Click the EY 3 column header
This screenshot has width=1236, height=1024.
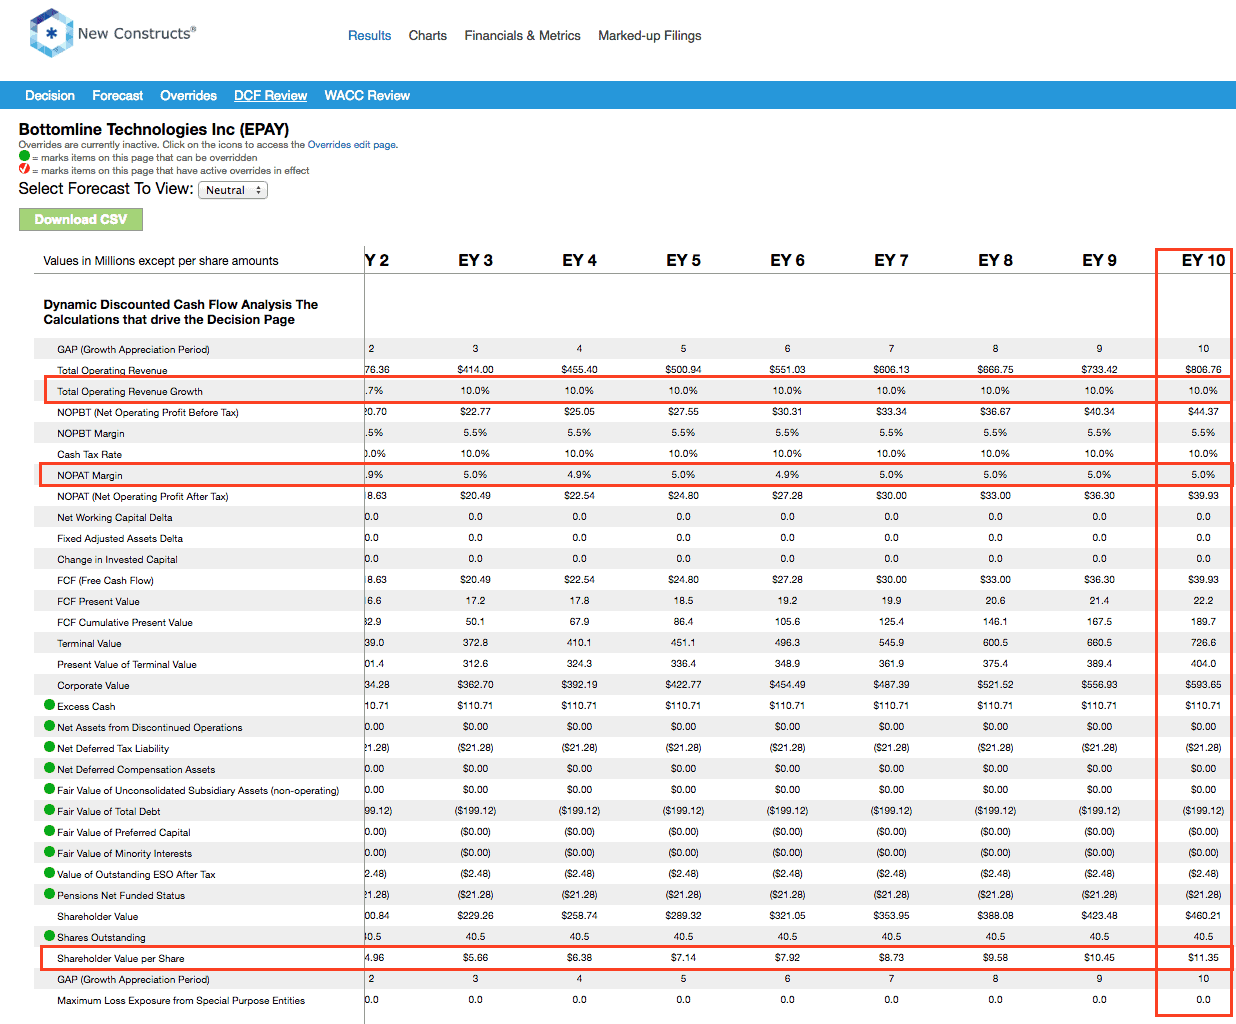[475, 260]
